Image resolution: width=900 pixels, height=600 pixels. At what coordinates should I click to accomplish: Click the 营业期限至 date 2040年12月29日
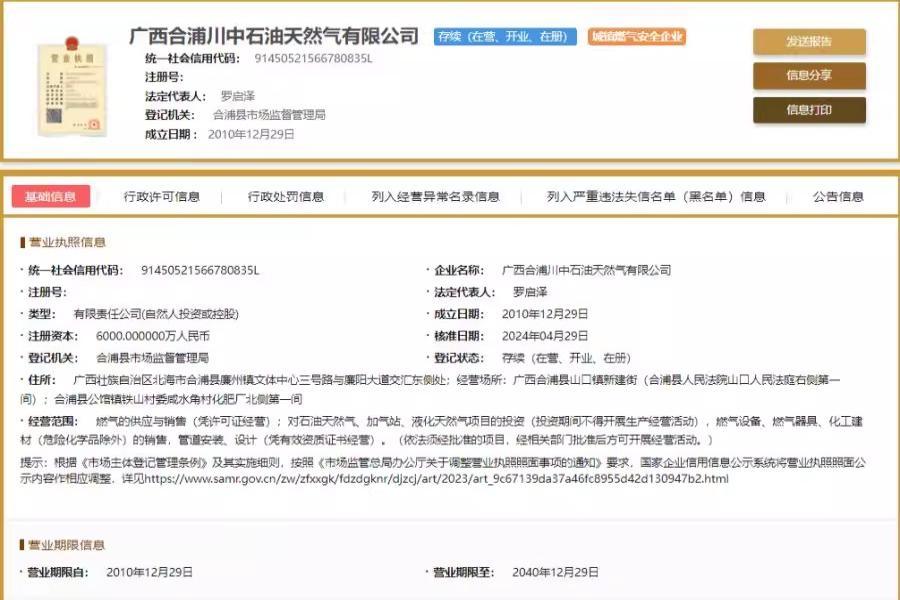pos(555,572)
